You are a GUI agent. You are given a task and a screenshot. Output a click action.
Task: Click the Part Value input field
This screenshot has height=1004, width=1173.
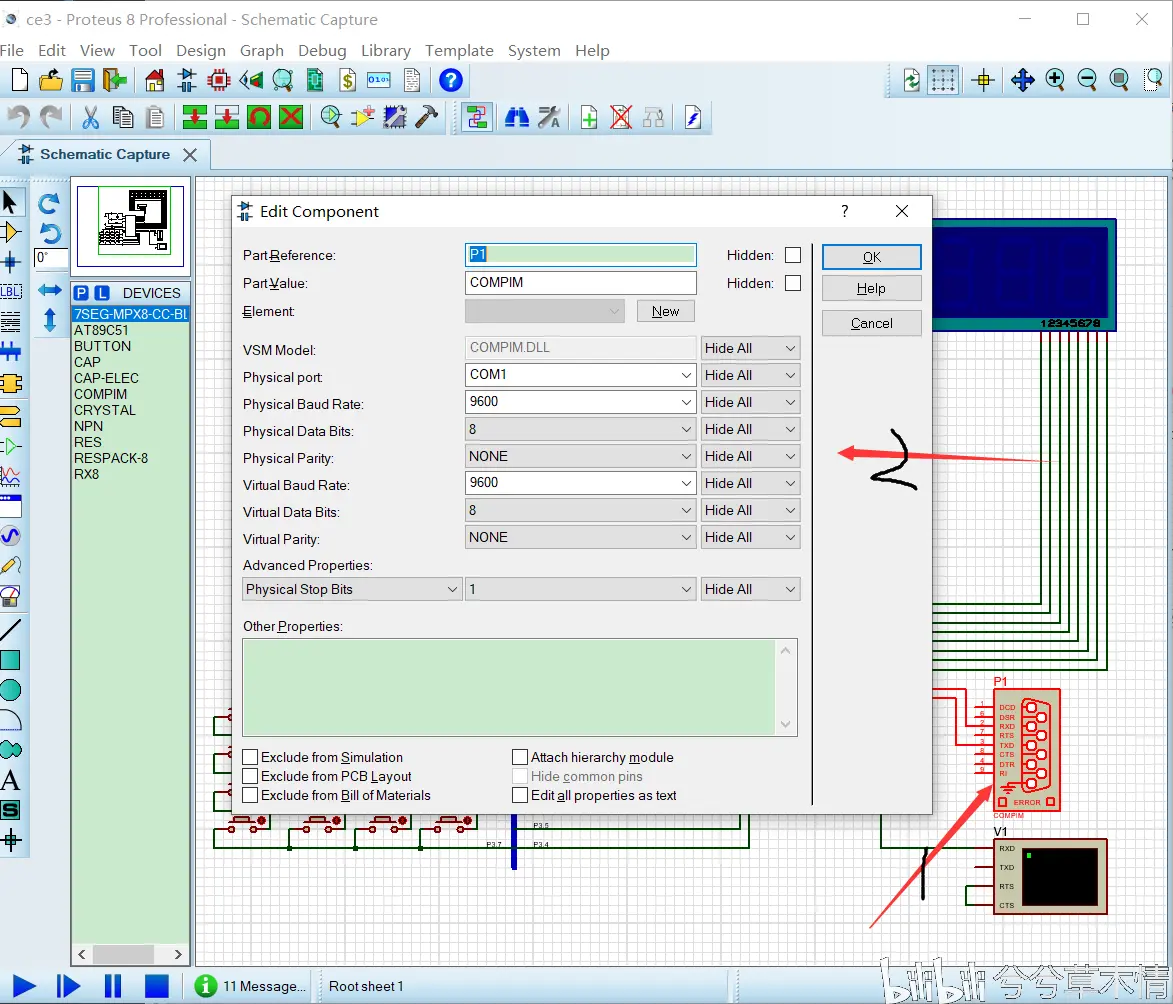coord(580,283)
